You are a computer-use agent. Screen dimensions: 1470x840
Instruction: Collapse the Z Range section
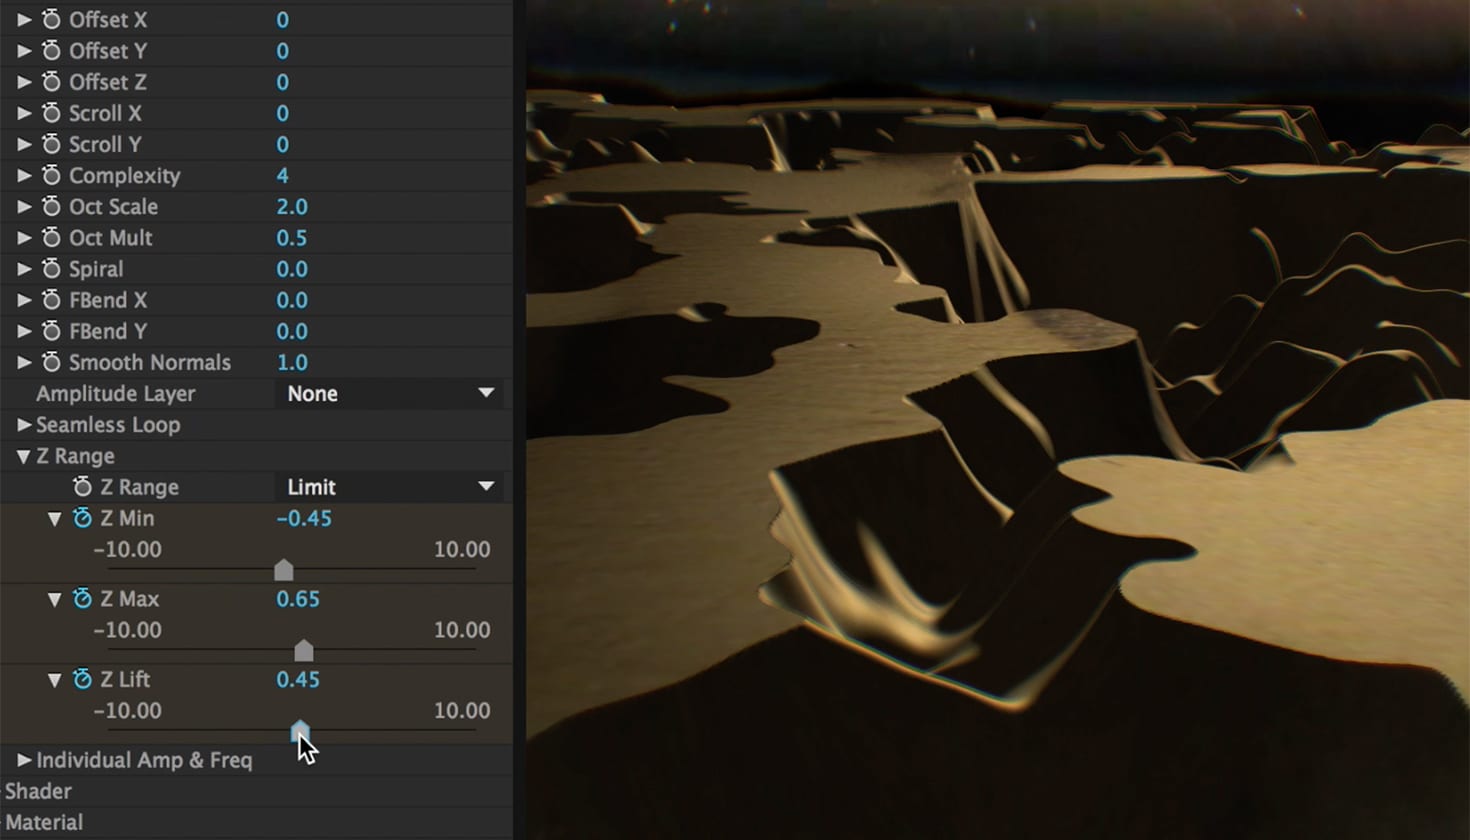tap(23, 456)
